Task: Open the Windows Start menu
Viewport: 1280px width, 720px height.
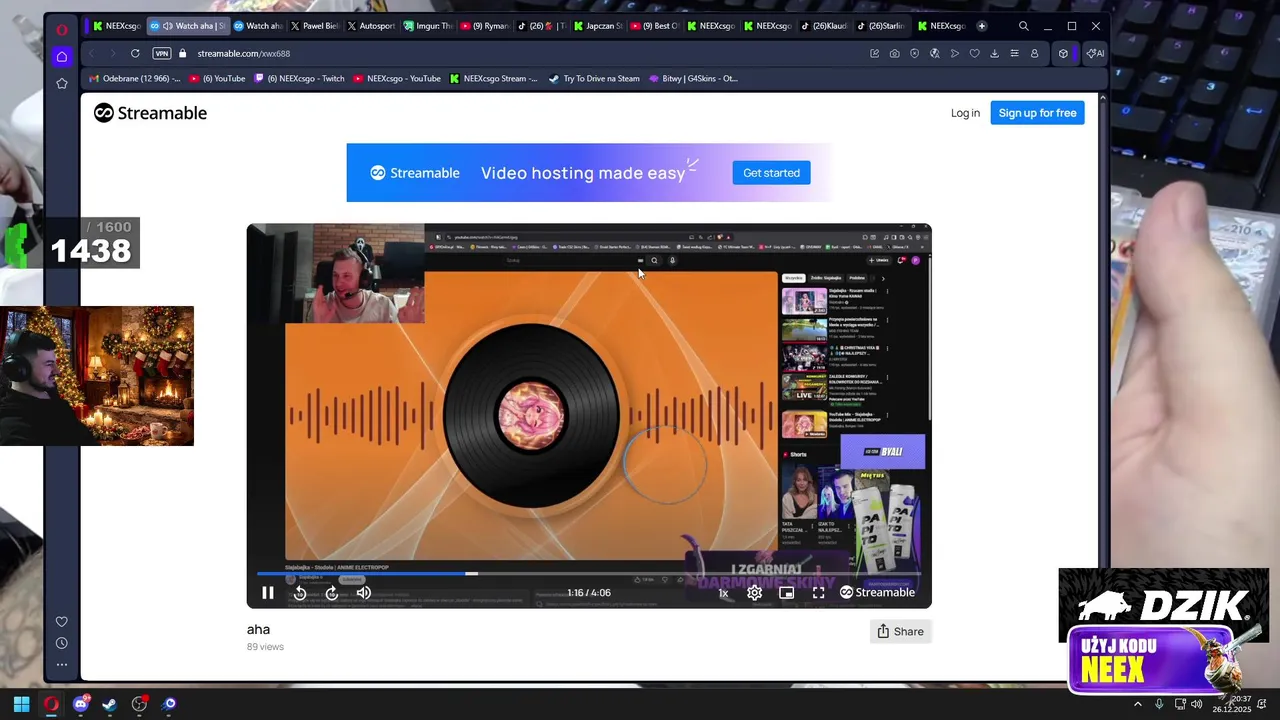Action: [21, 704]
